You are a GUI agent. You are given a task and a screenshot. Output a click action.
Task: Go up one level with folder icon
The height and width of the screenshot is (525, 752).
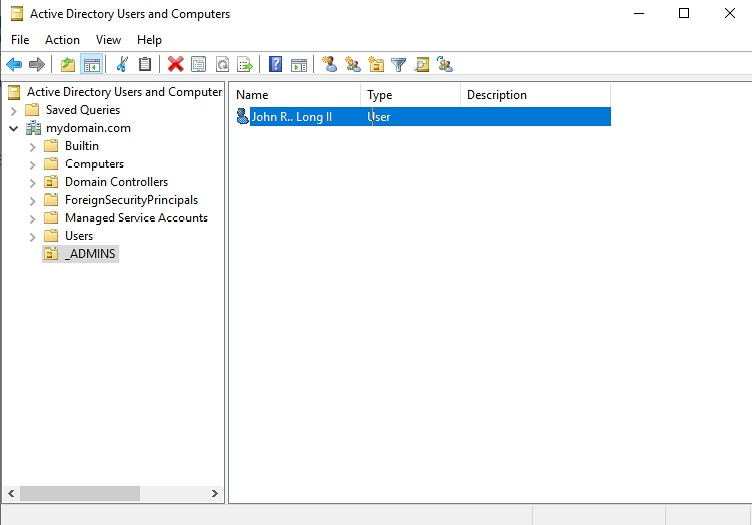(68, 64)
